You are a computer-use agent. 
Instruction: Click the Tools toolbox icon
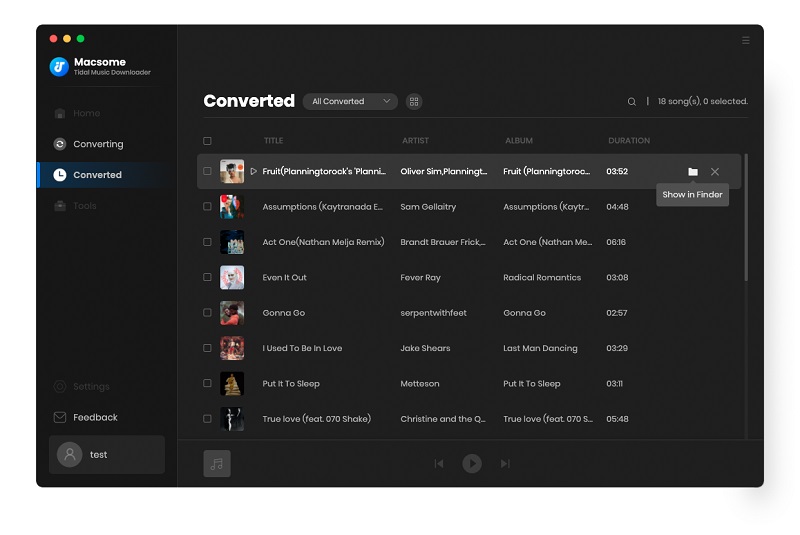60,206
